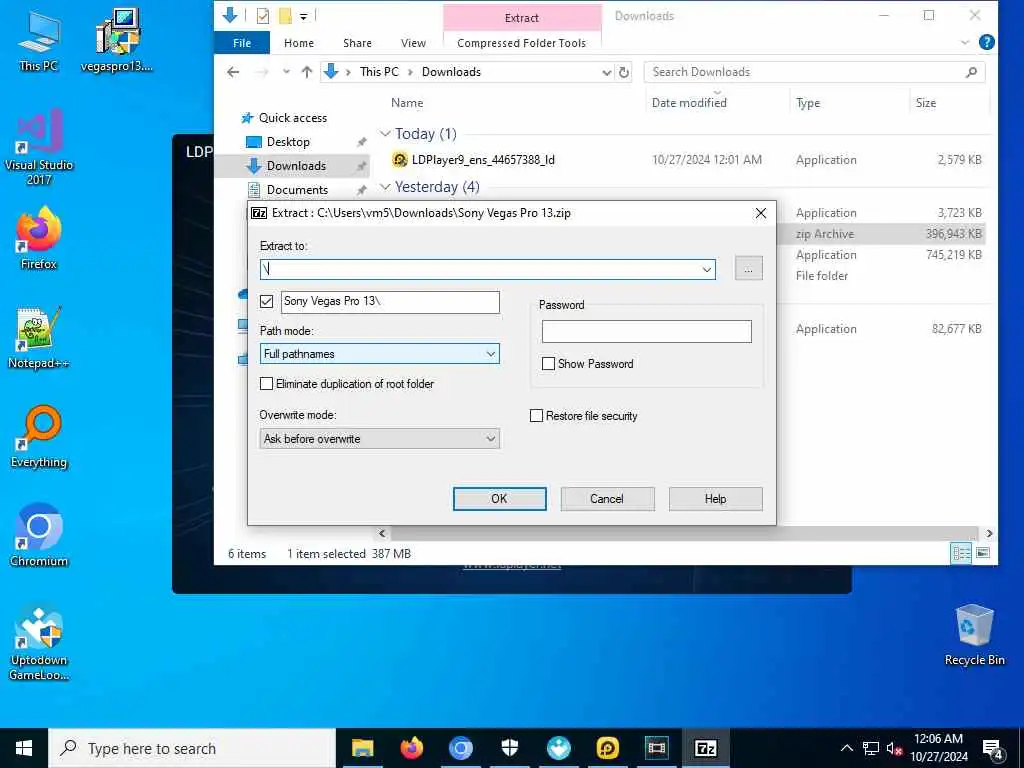
Task: Open Chromium from the taskbar
Action: pyautogui.click(x=460, y=748)
